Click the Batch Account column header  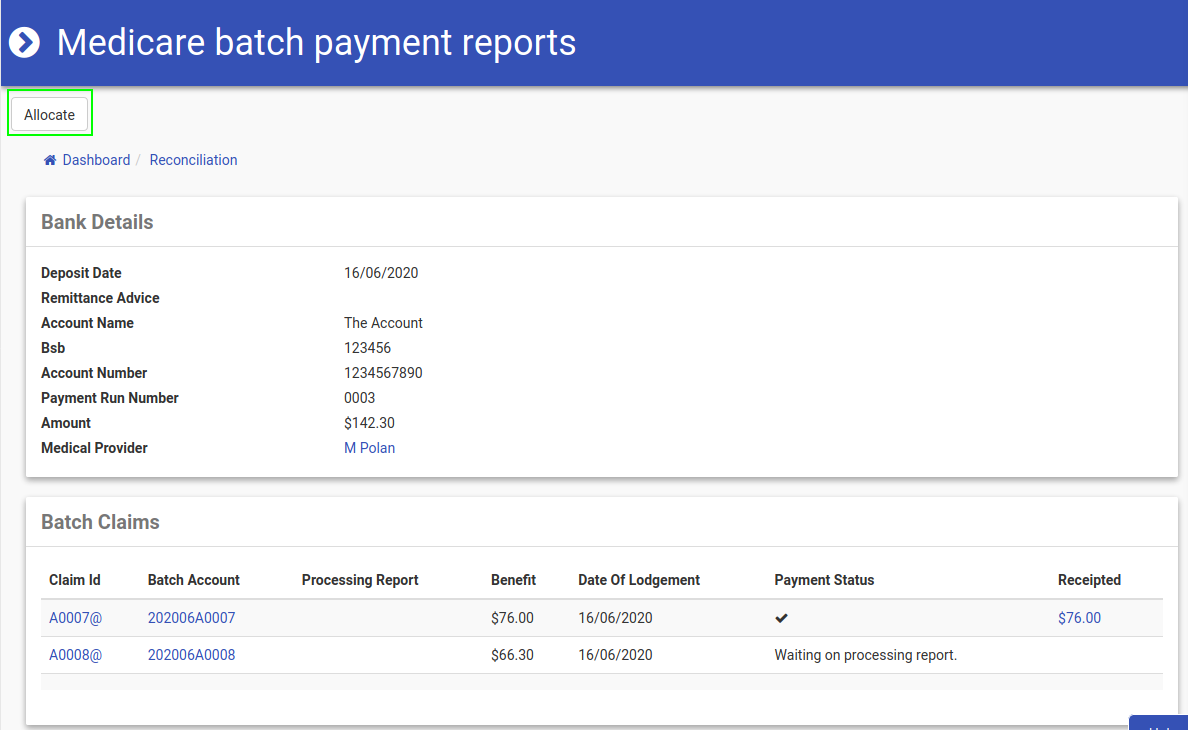tap(194, 580)
